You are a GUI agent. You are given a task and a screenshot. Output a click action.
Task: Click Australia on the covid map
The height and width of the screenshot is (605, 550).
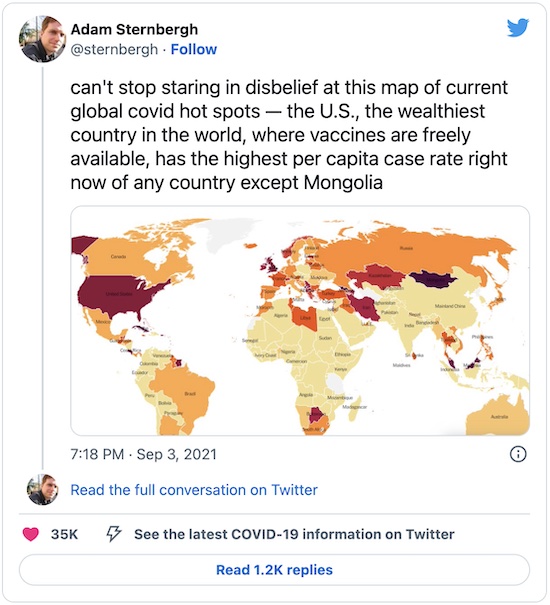[x=498, y=416]
